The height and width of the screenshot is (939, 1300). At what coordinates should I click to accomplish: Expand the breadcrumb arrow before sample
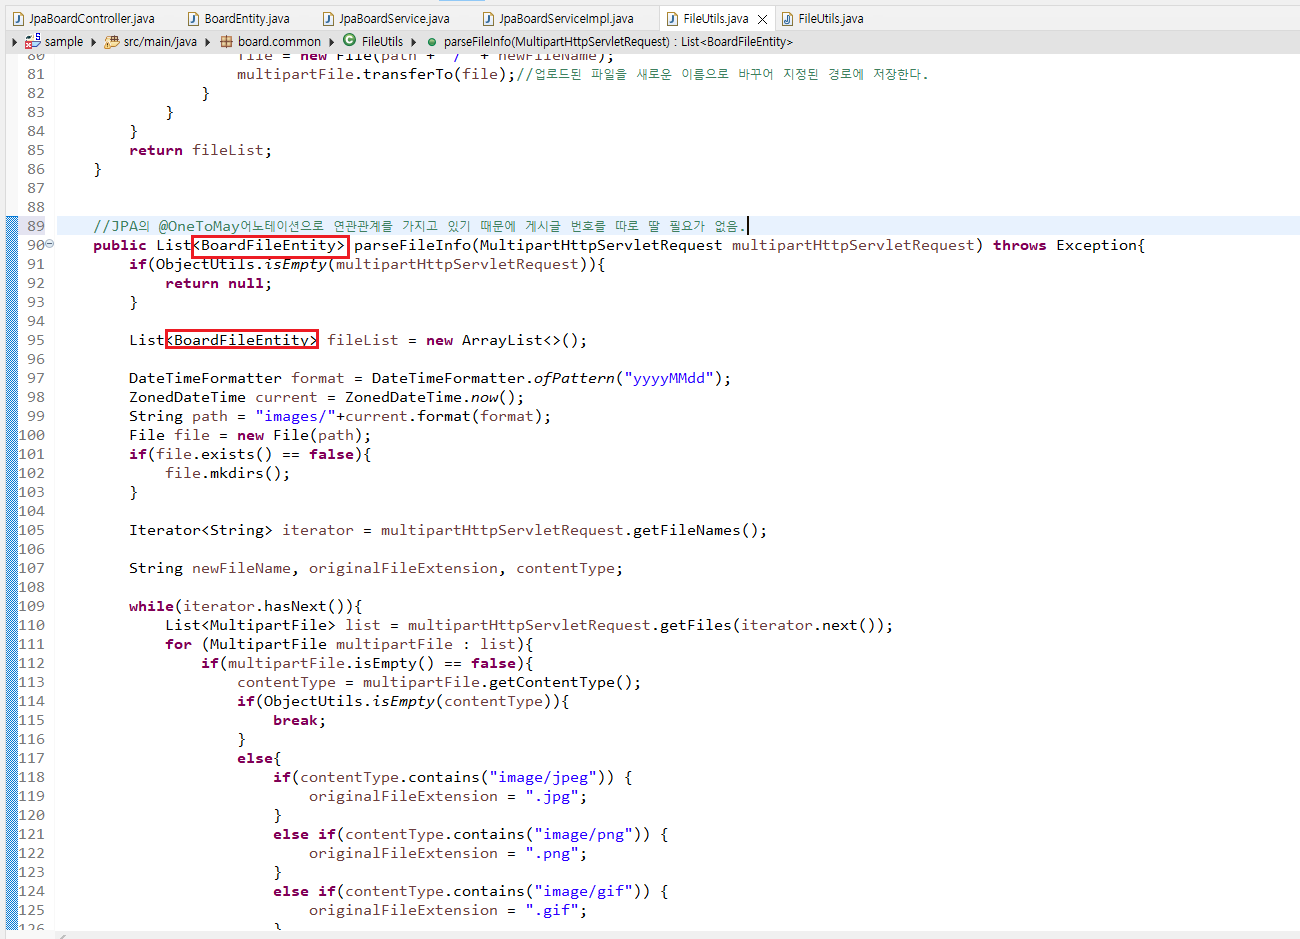click(x=14, y=42)
